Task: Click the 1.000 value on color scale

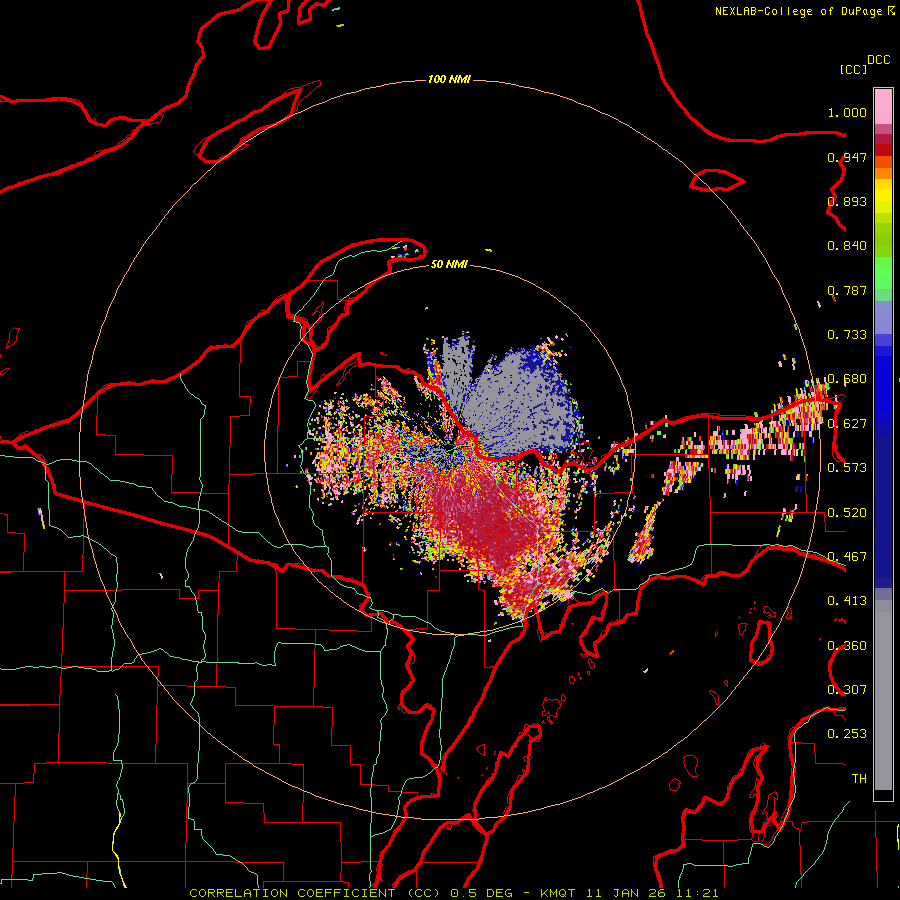Action: [x=847, y=112]
